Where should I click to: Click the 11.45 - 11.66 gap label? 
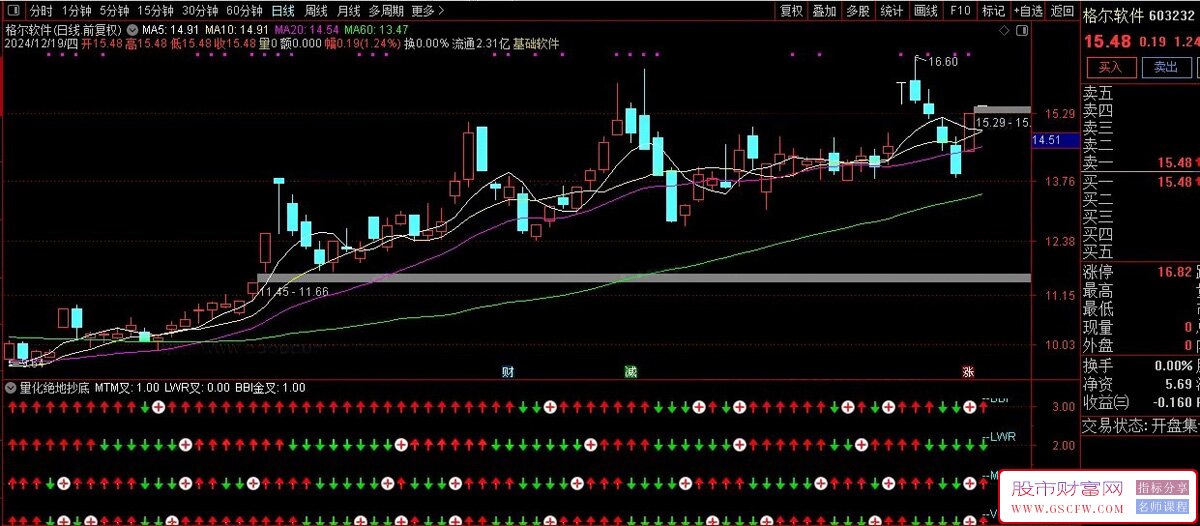tap(295, 291)
